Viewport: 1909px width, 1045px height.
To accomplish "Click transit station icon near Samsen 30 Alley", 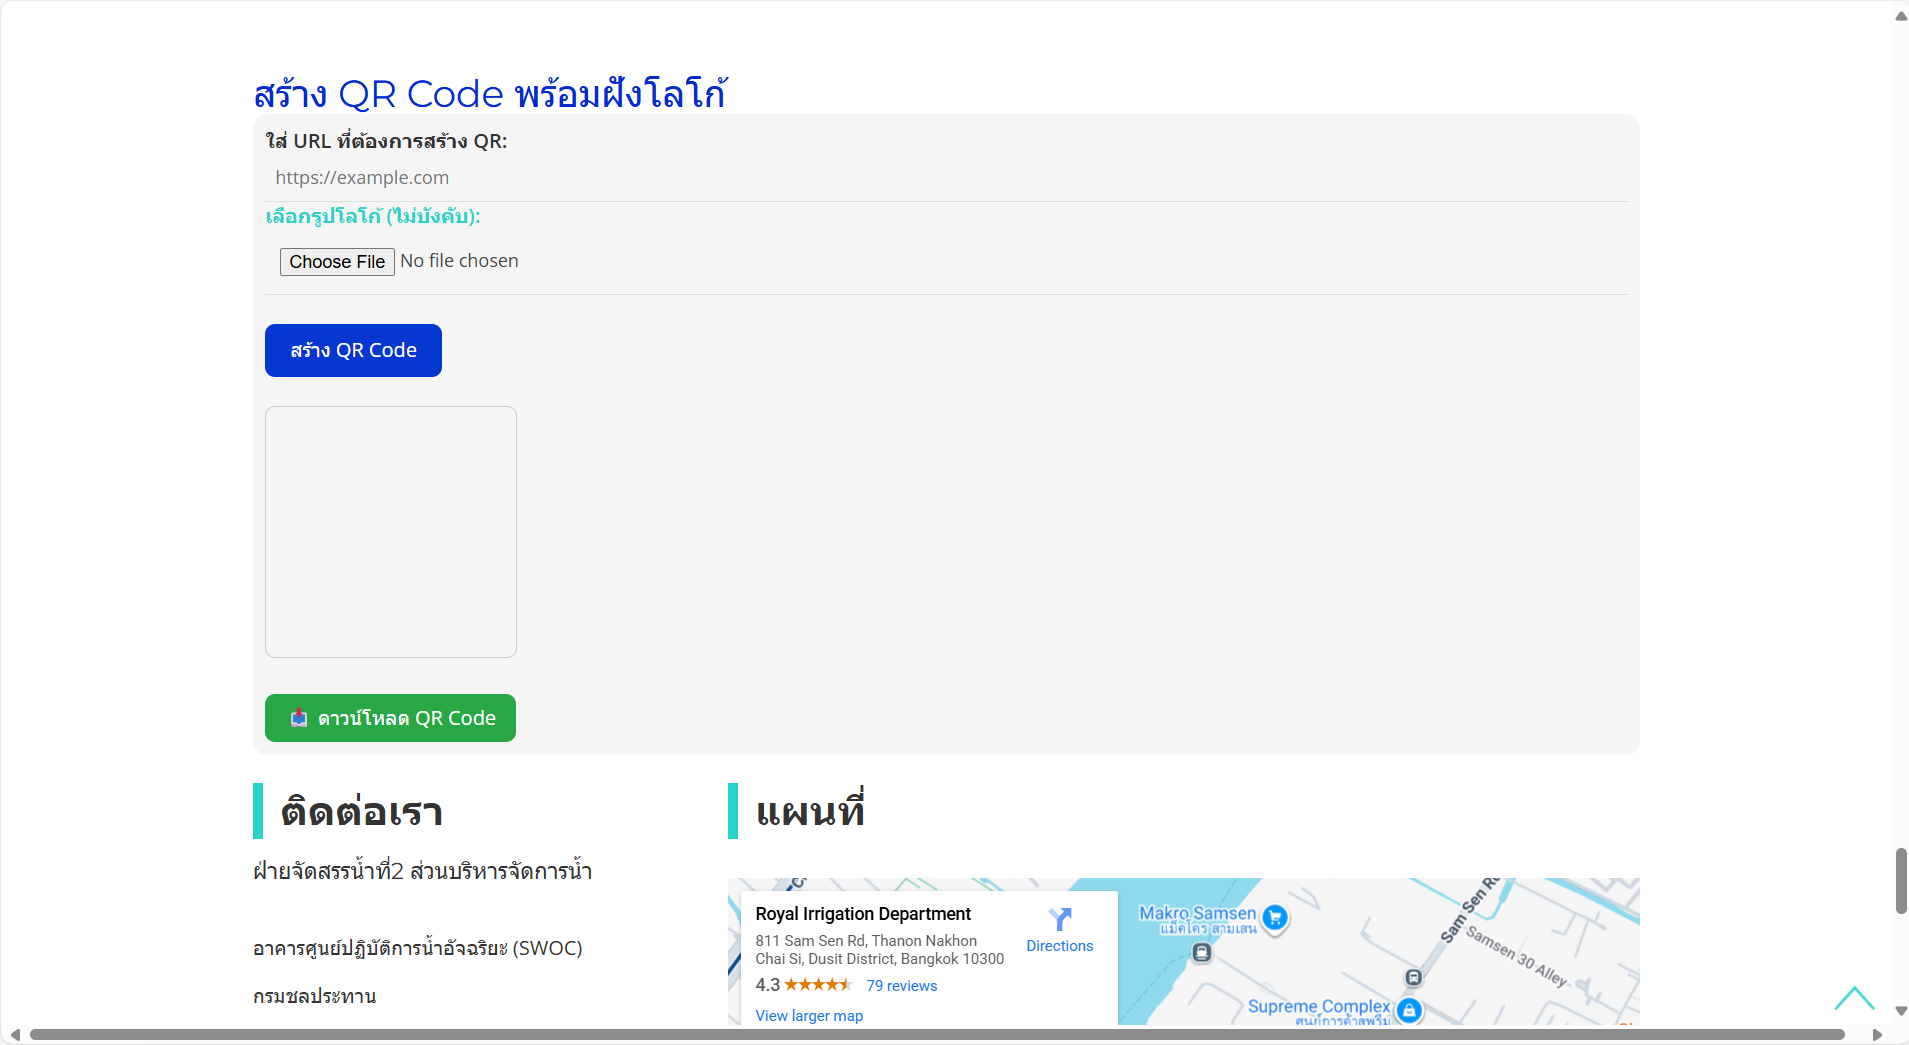I will click(1413, 977).
